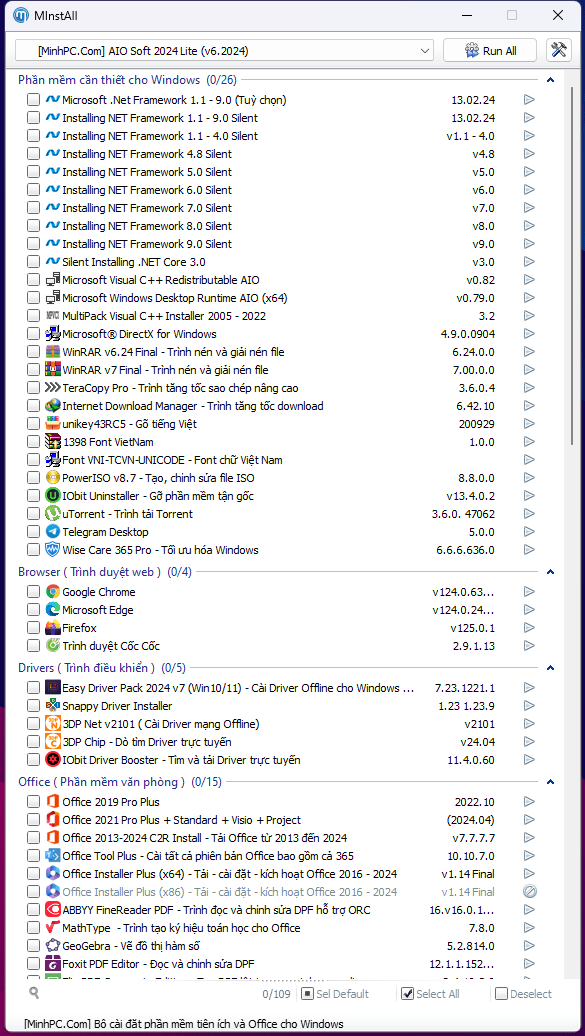Tick the Office Tool Plus checkbox

(33, 856)
